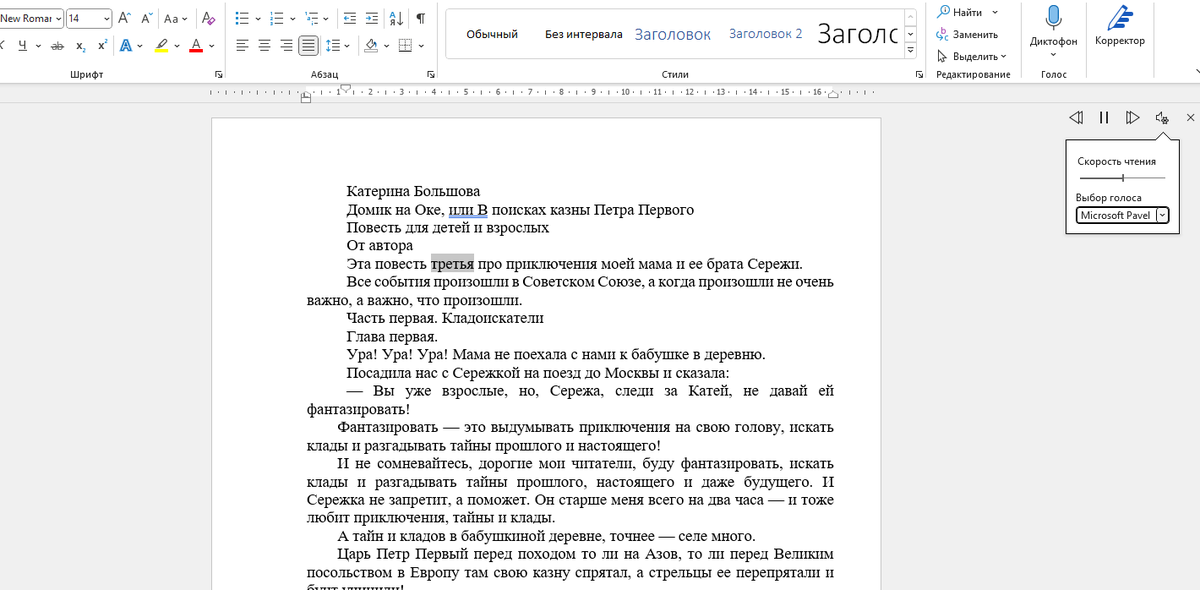Decrease paragraph indent
The height and width of the screenshot is (590, 1200).
click(349, 19)
